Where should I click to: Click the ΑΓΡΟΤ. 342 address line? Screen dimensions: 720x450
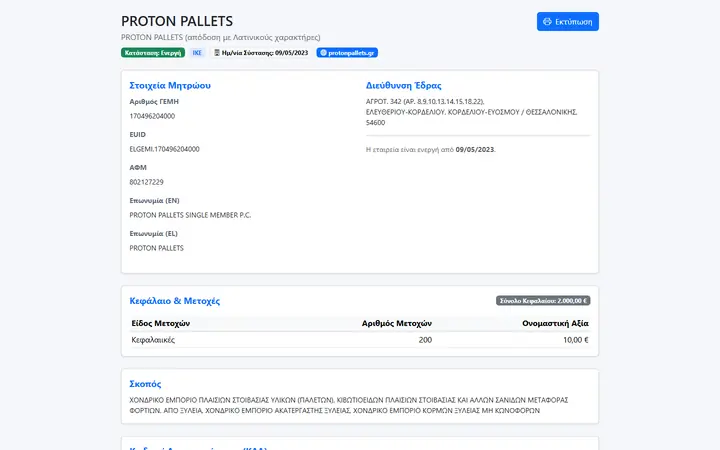point(425,101)
